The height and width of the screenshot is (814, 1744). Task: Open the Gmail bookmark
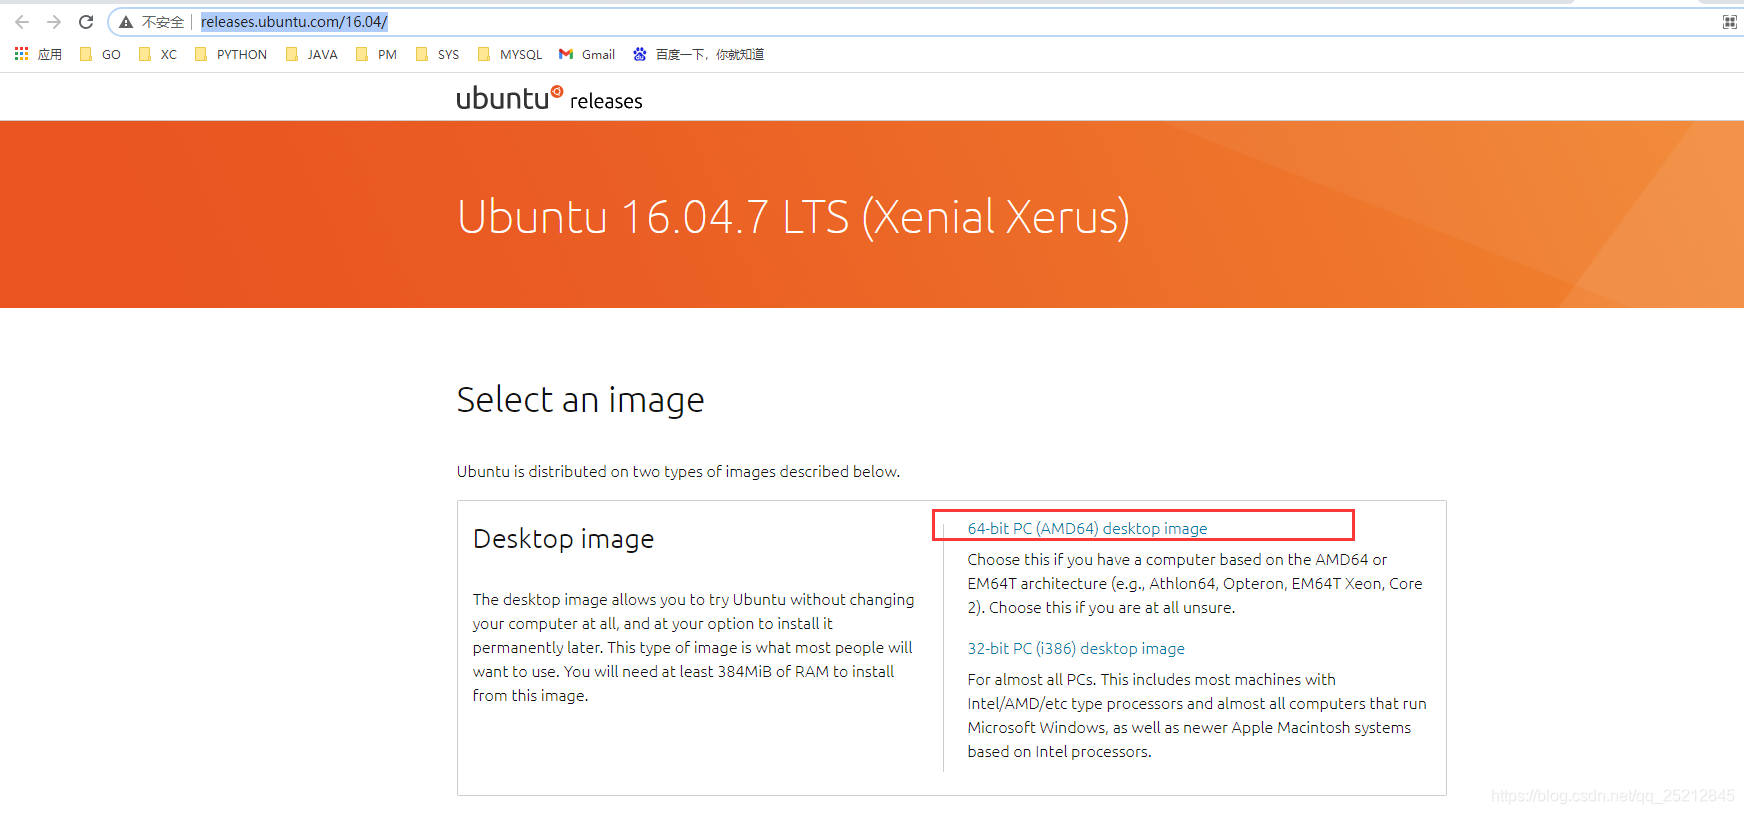(587, 54)
